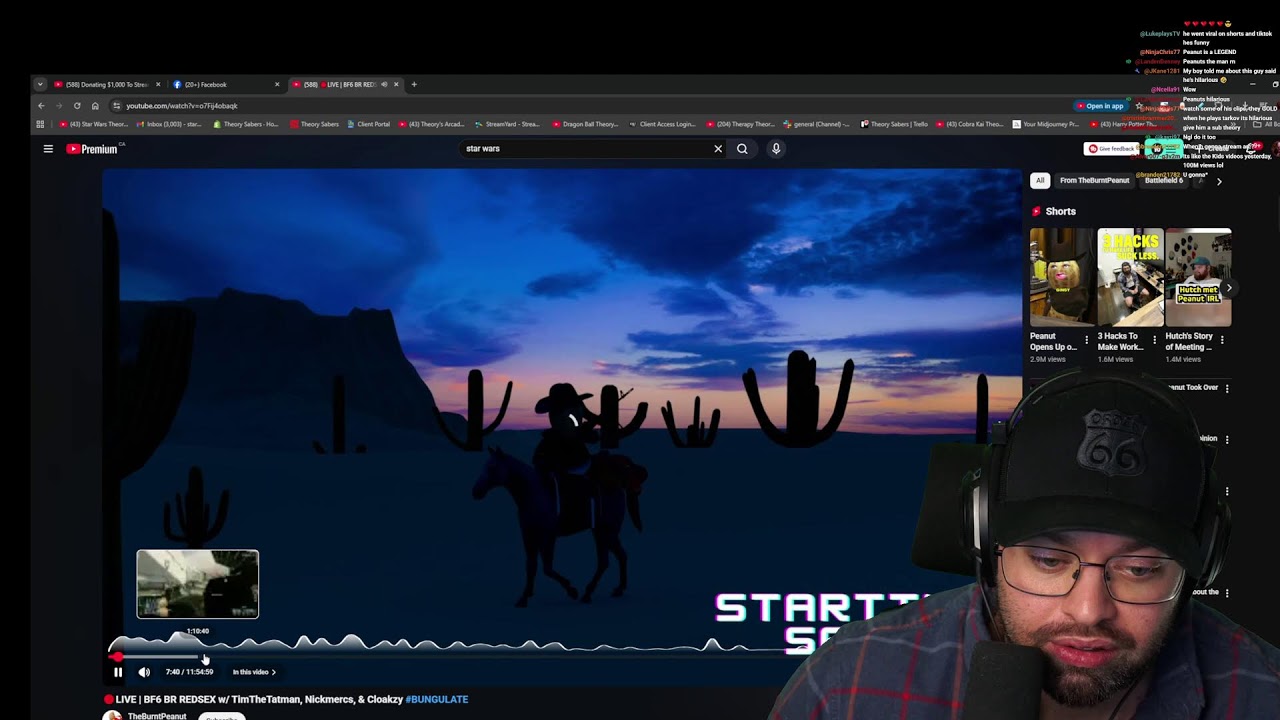The image size is (1280, 720).
Task: Close the active LIVE BF6 tab
Action: (396, 85)
